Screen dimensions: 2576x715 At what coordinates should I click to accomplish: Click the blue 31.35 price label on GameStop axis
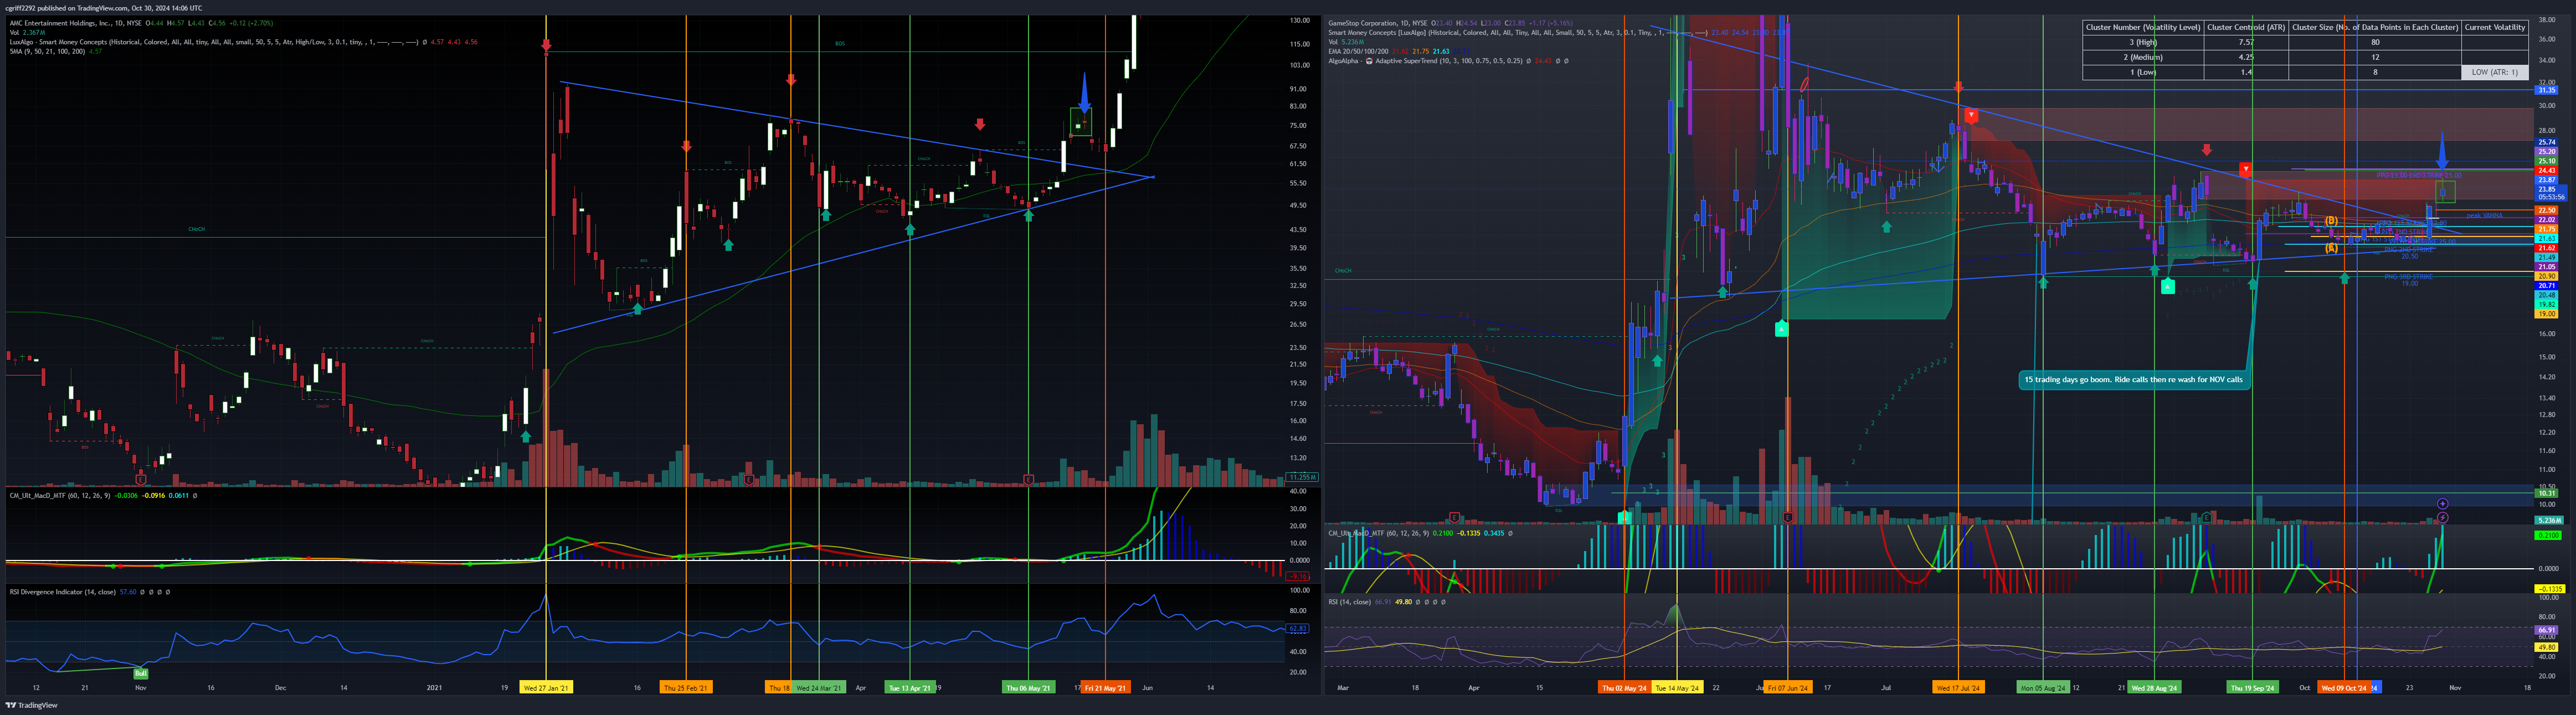pyautogui.click(x=2546, y=90)
